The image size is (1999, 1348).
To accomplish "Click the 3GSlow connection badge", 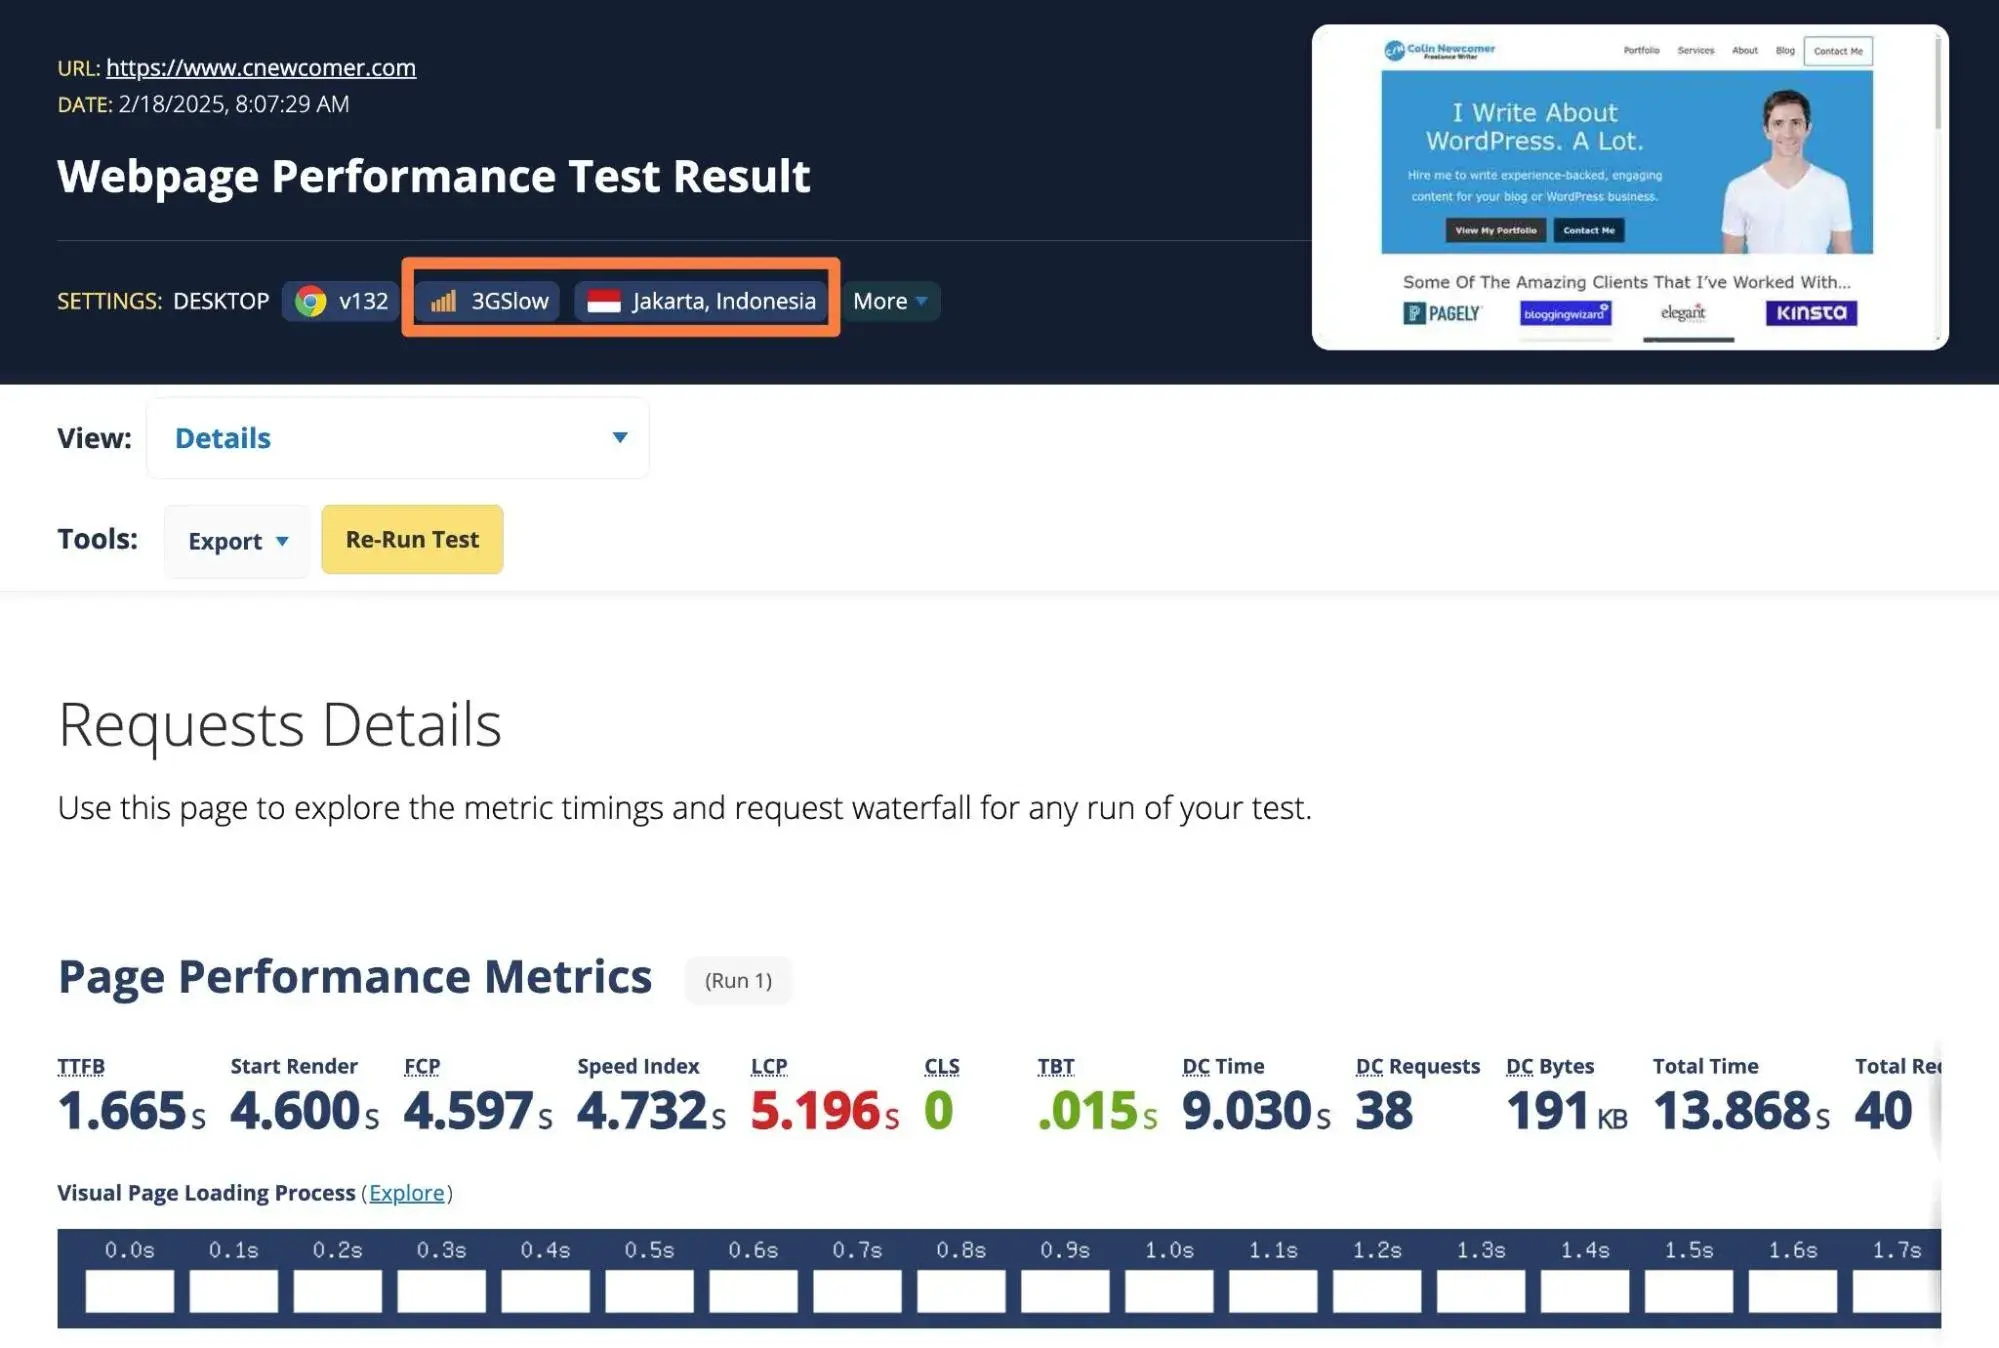I will (489, 301).
